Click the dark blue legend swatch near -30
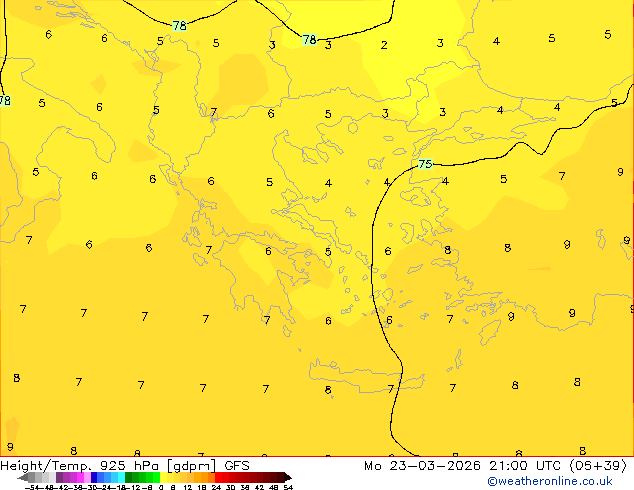The height and width of the screenshot is (490, 634). [x=94, y=477]
